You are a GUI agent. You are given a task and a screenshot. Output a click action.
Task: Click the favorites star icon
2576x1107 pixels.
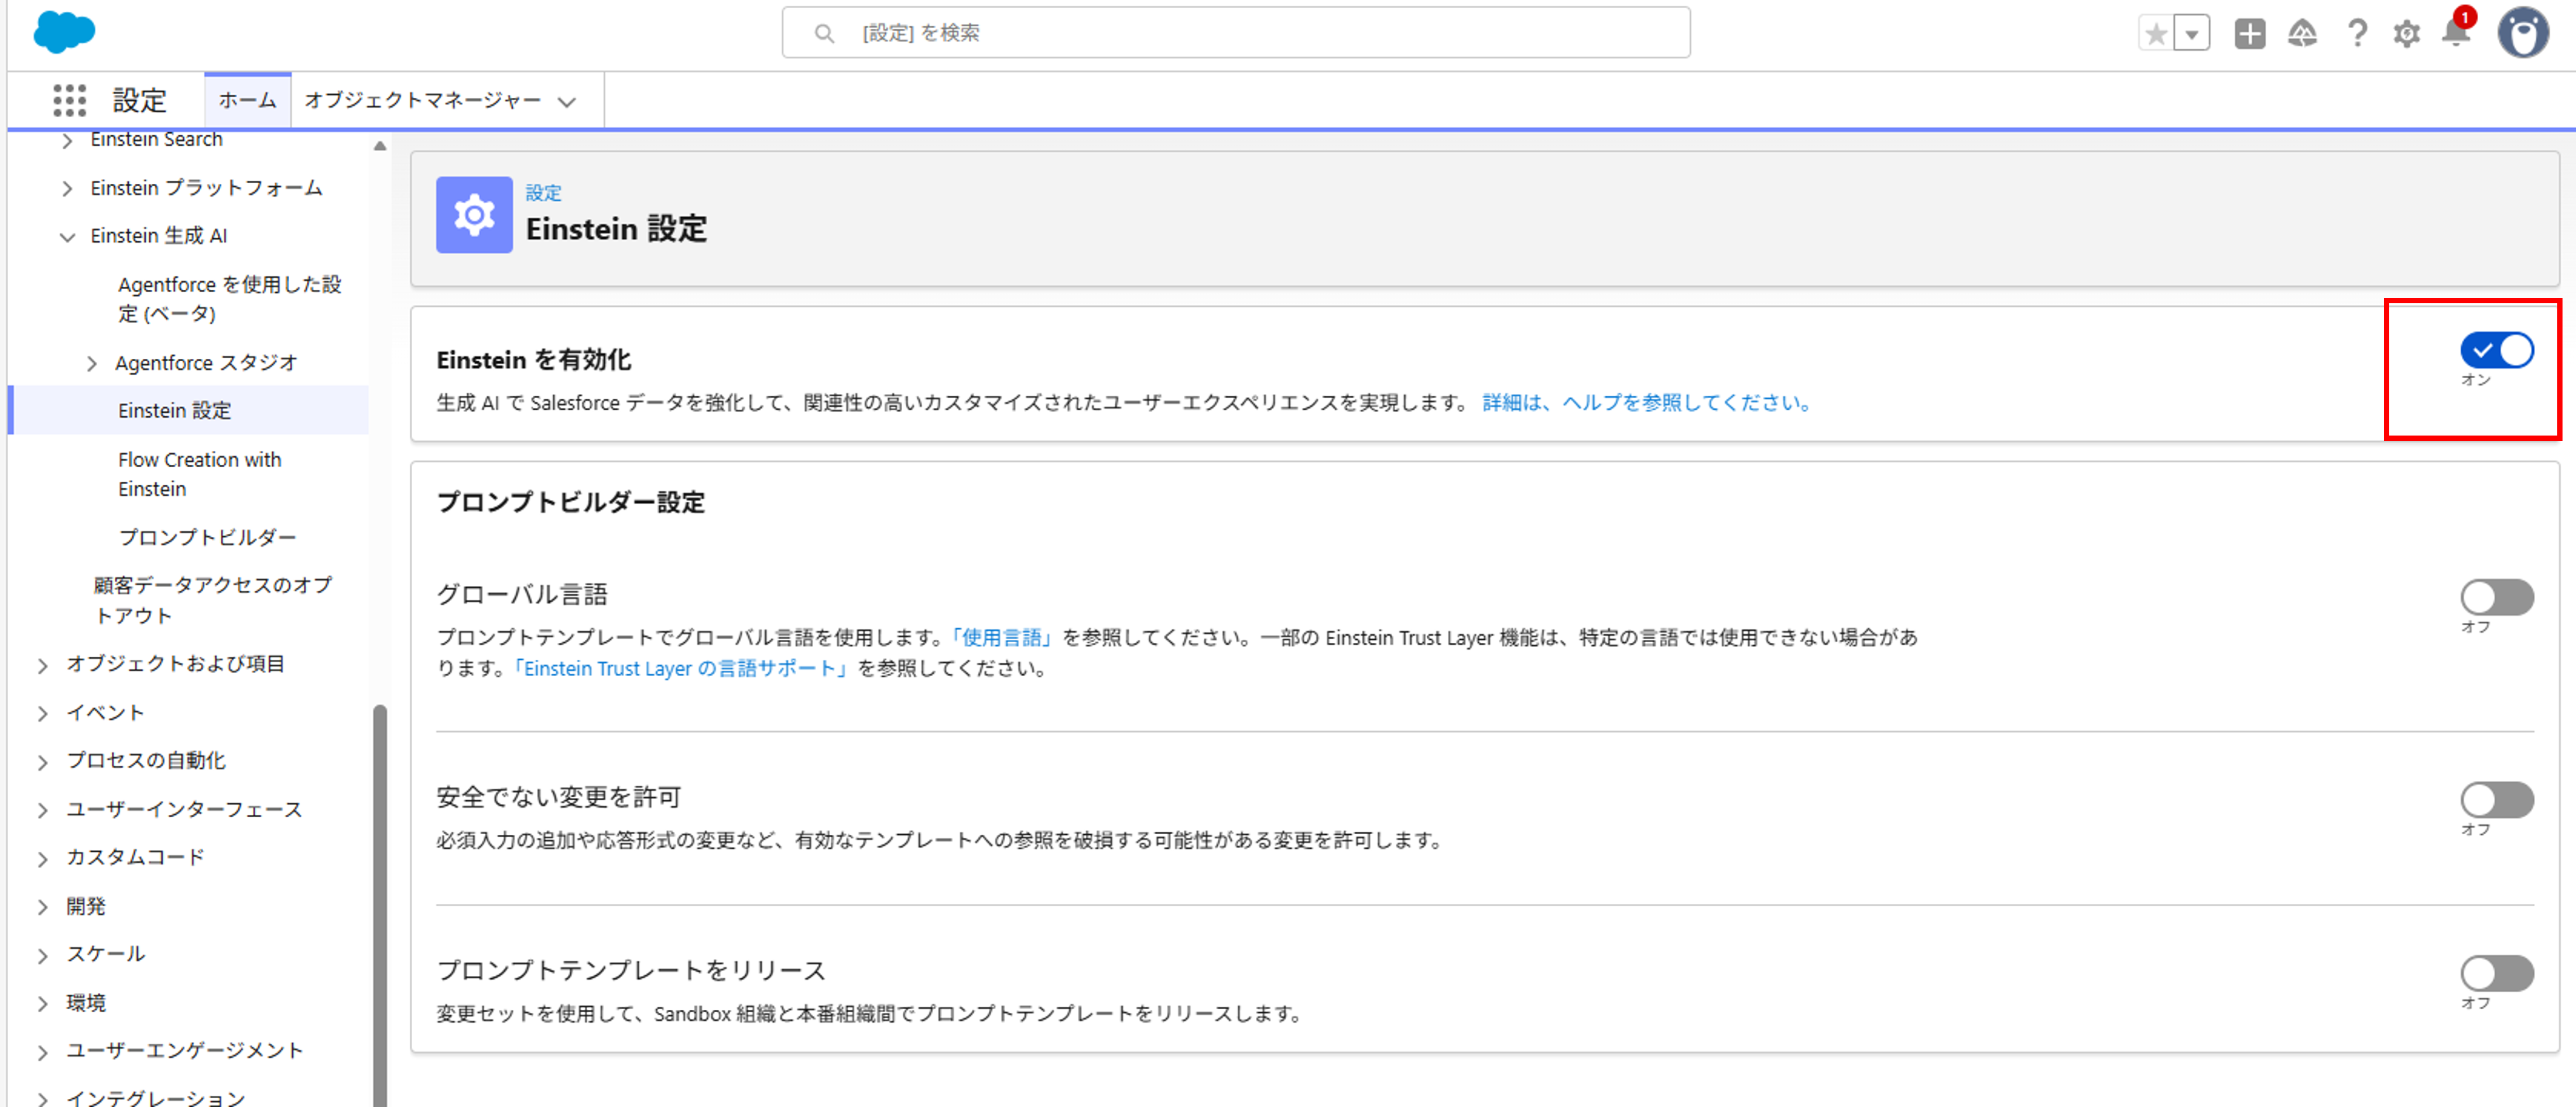[2156, 34]
